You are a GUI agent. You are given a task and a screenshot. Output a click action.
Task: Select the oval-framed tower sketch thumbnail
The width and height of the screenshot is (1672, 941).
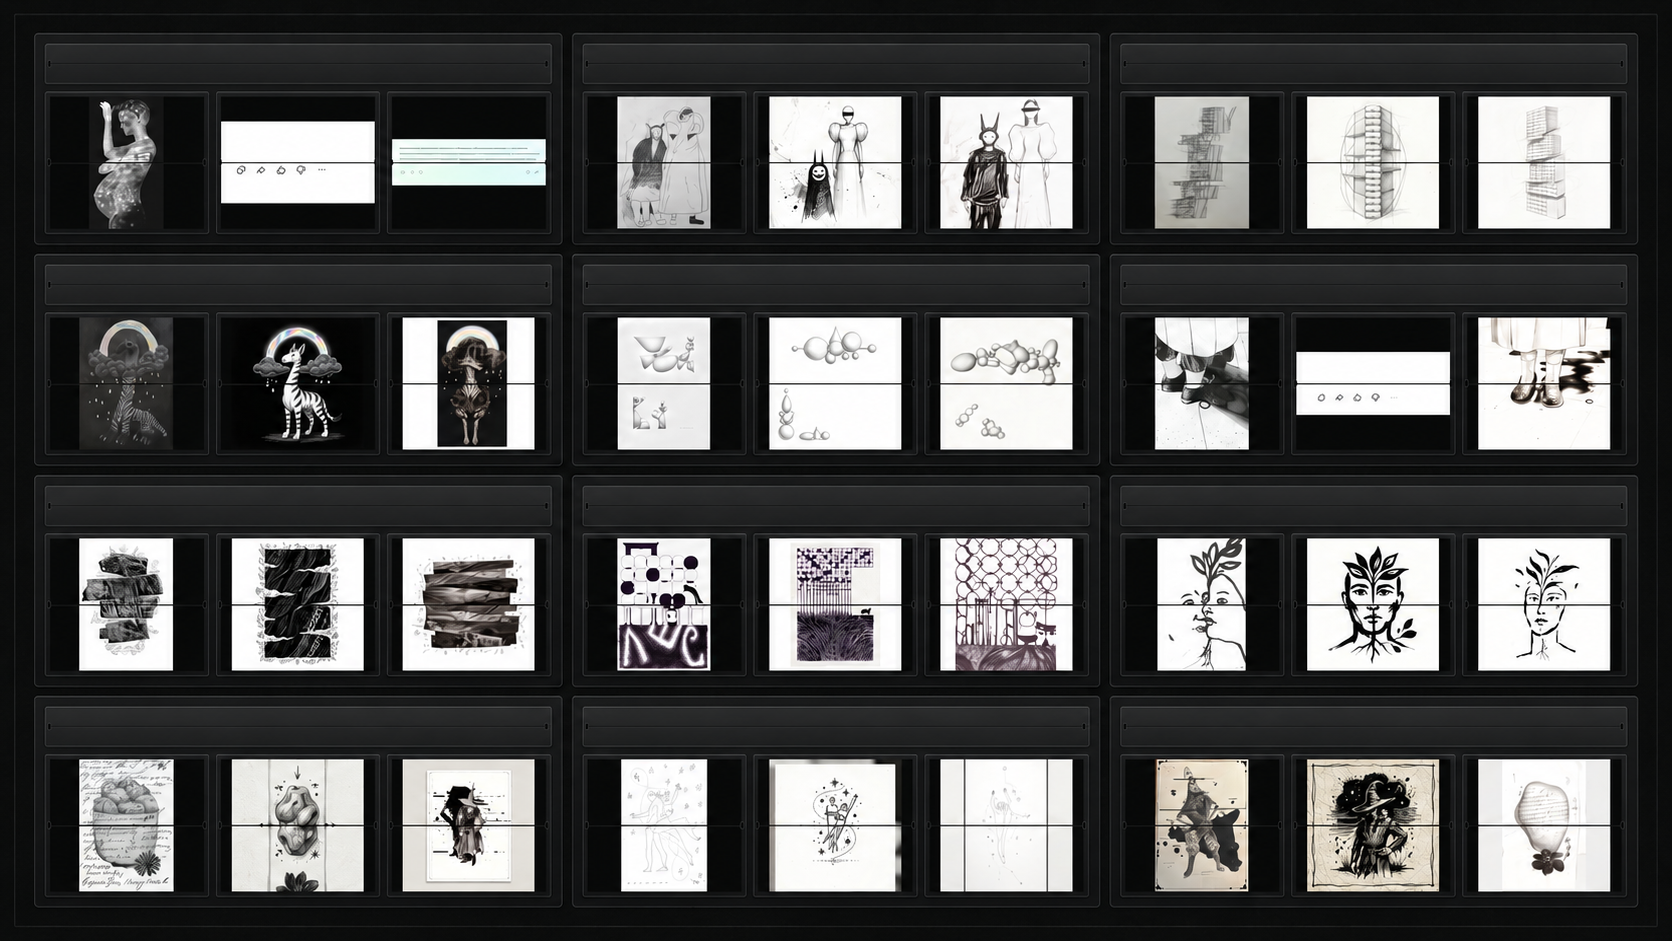click(1373, 163)
